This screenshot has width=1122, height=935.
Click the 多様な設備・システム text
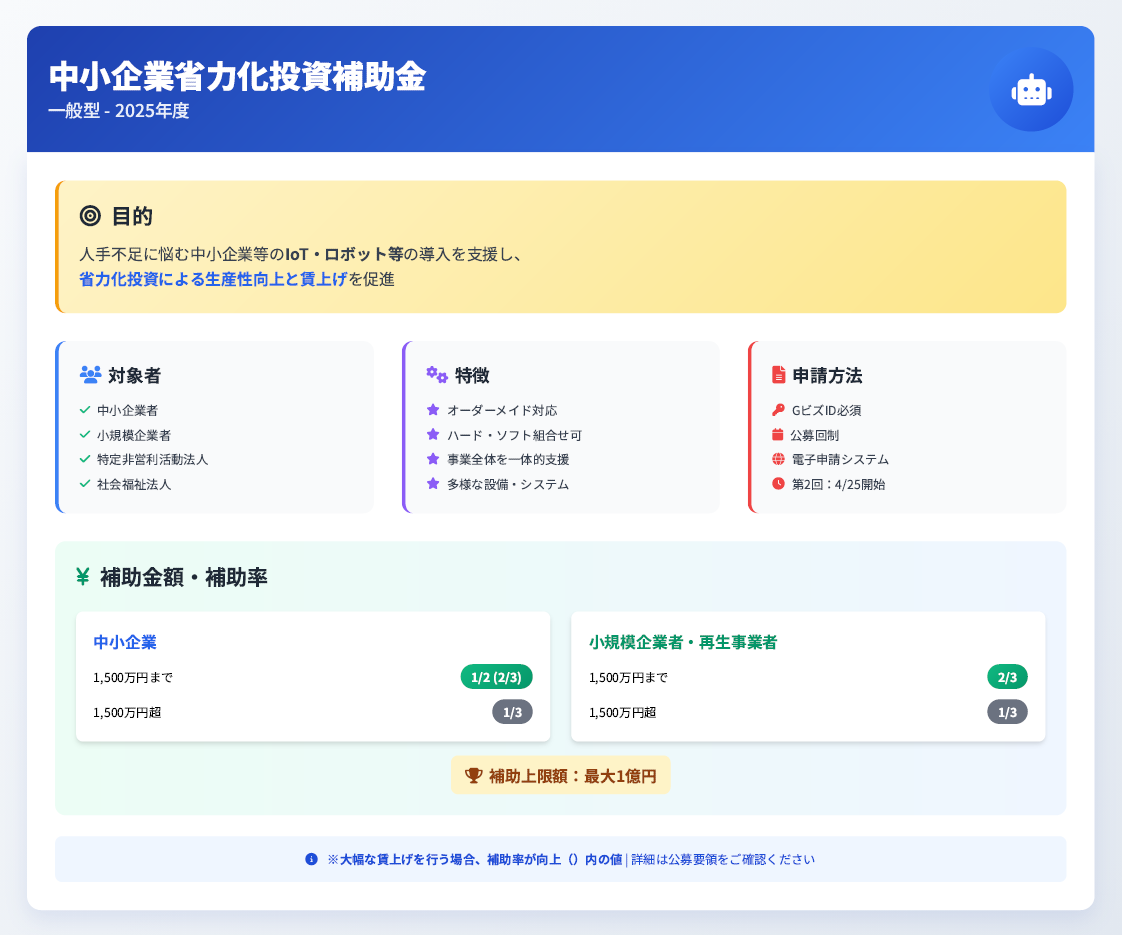pos(508,484)
